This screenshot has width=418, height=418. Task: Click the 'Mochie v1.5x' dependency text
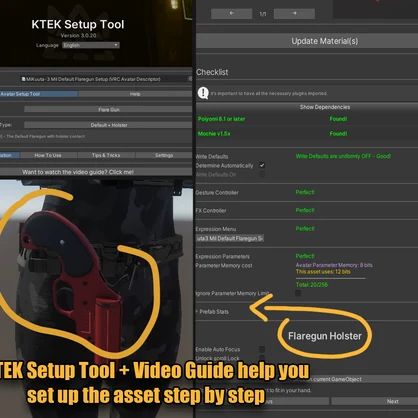click(214, 134)
